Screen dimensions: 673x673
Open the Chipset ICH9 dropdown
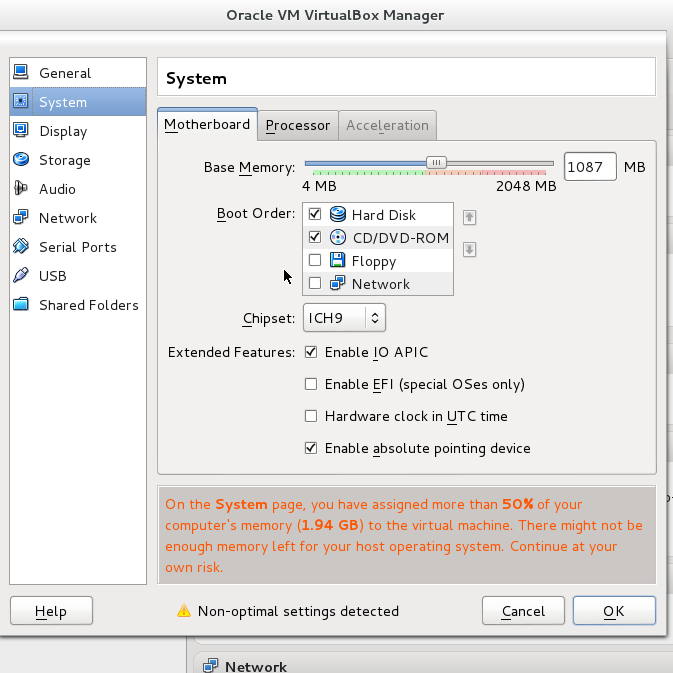(344, 318)
